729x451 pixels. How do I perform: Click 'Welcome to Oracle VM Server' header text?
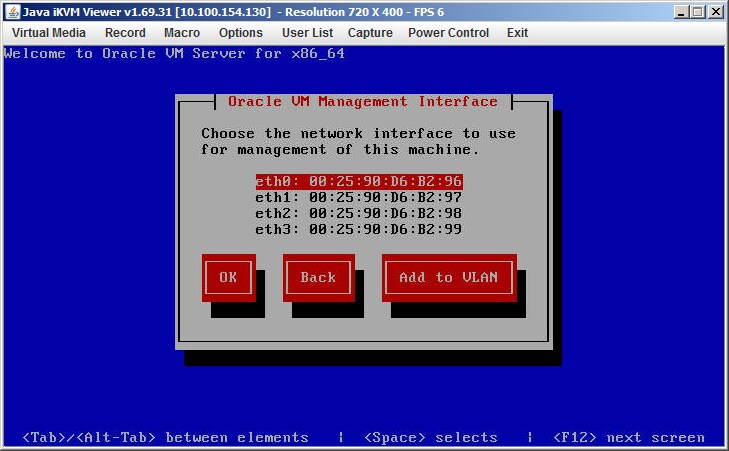click(174, 53)
